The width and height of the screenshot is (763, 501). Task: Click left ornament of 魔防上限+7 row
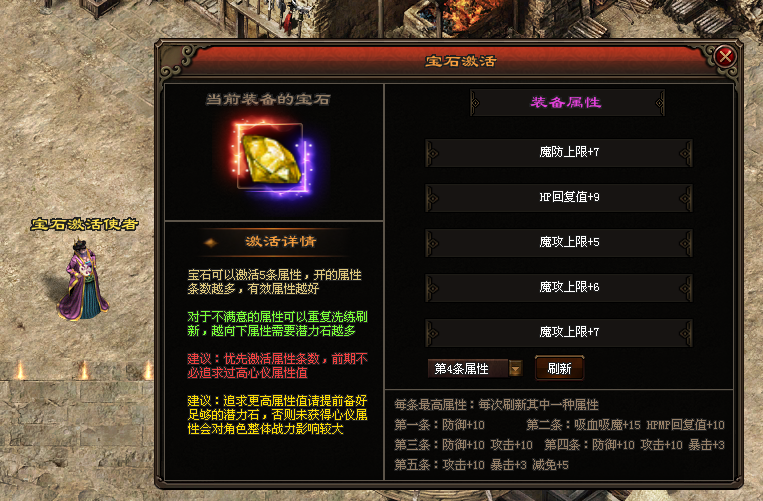(432, 153)
